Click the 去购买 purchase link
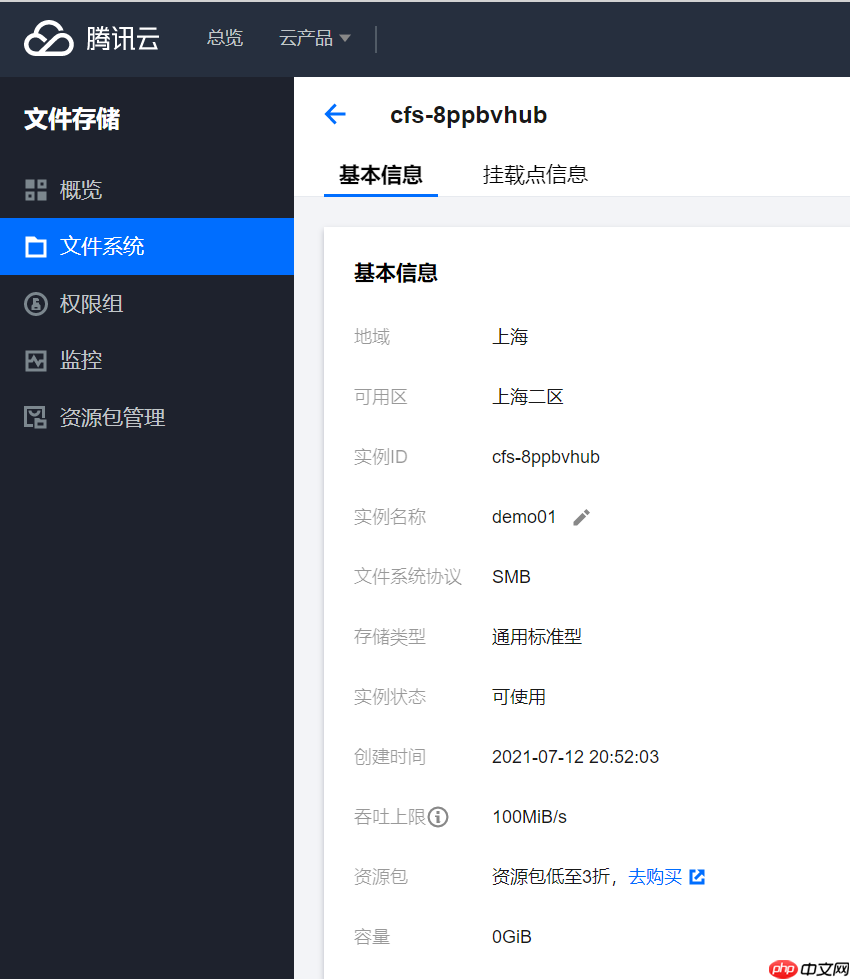Image resolution: width=850 pixels, height=979 pixels. click(655, 877)
